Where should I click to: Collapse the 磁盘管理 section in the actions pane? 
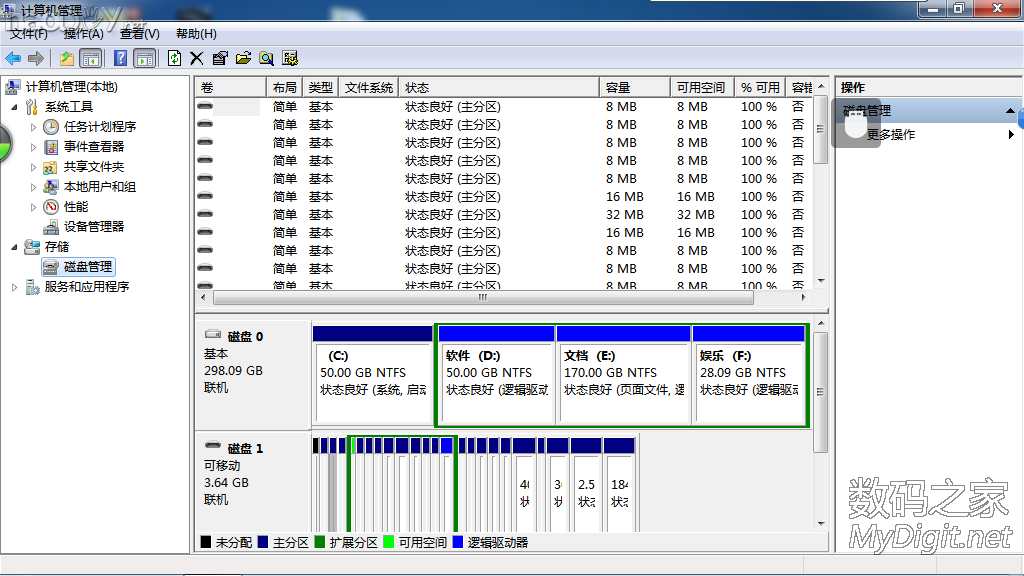point(1008,111)
